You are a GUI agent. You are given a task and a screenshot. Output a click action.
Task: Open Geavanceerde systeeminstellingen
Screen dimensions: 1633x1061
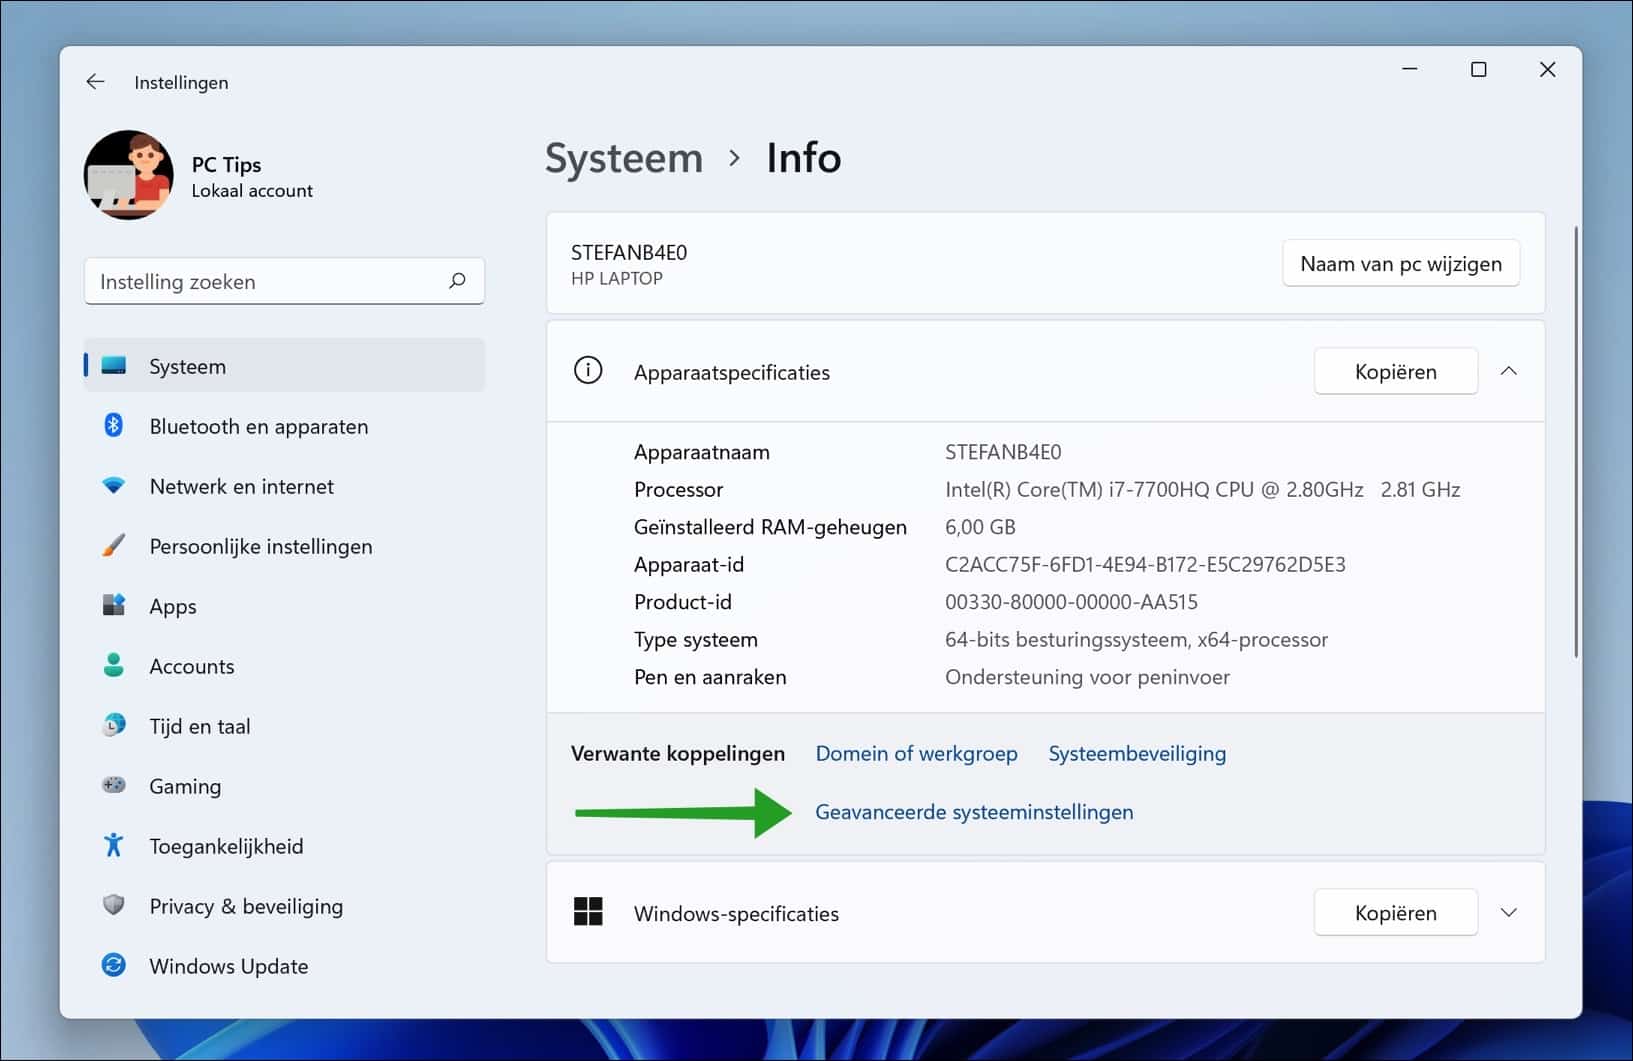click(x=974, y=812)
